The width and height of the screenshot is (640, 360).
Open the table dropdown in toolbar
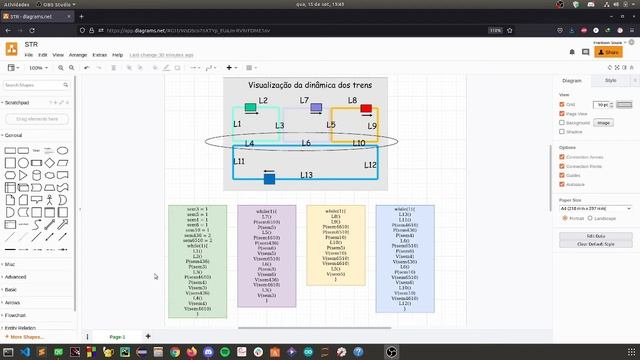point(251,68)
